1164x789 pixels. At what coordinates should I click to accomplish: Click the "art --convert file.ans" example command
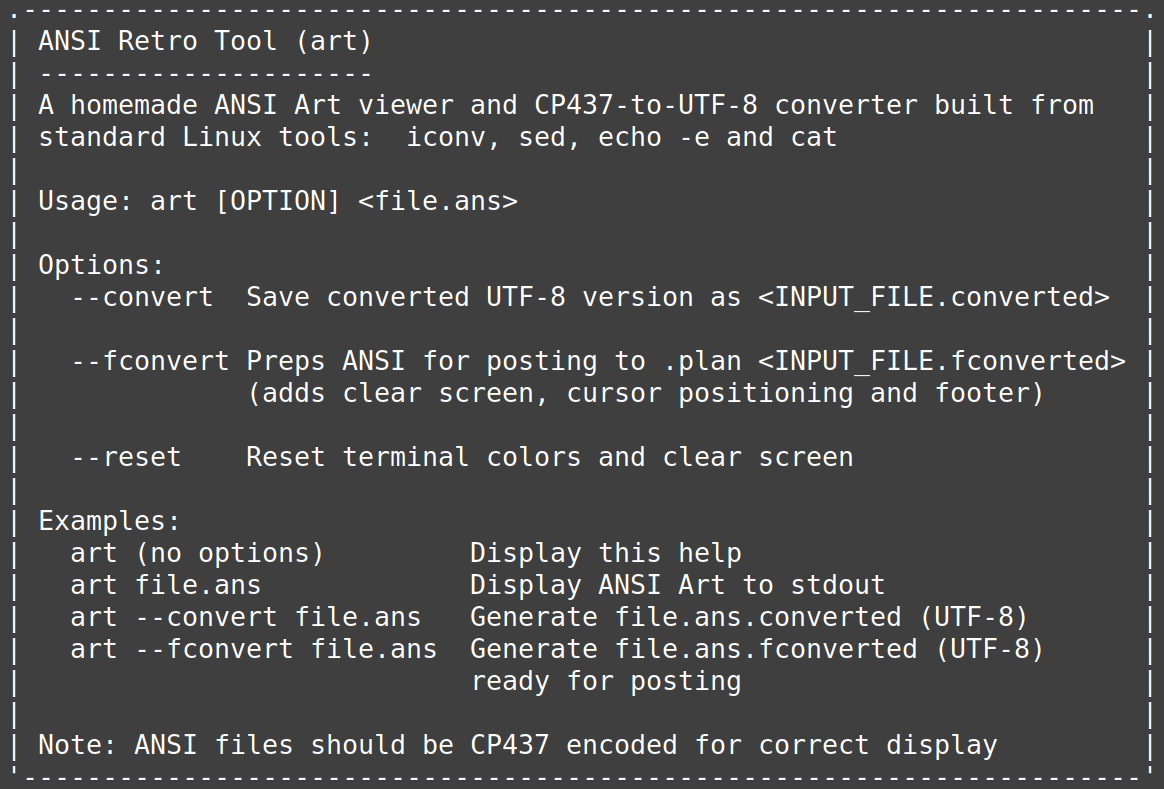(x=245, y=617)
